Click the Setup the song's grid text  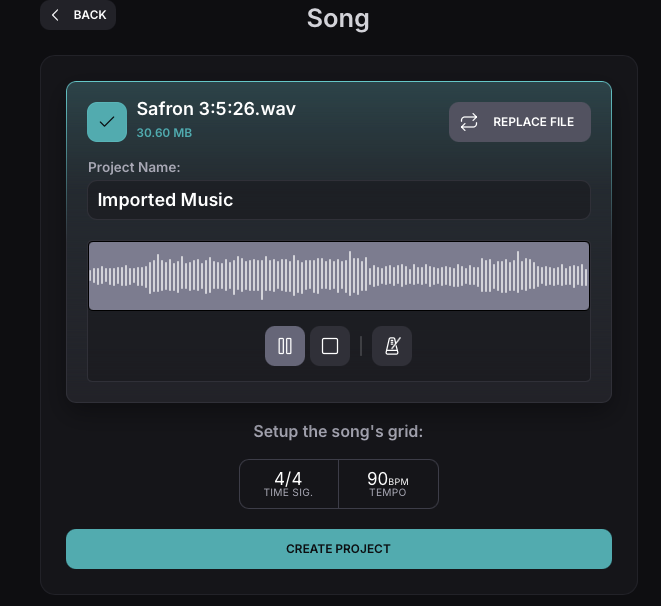tap(338, 432)
